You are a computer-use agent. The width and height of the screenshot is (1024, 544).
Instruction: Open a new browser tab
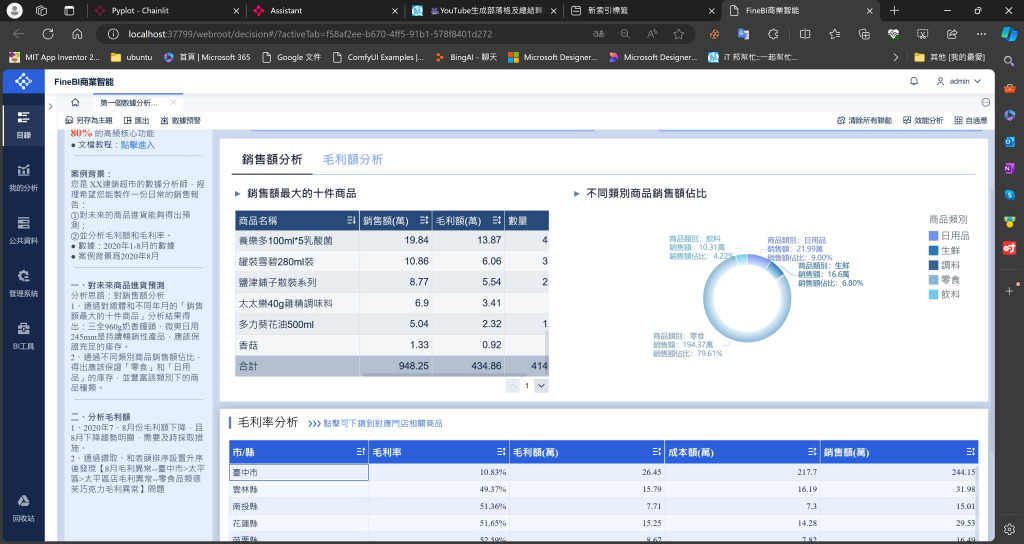[894, 10]
